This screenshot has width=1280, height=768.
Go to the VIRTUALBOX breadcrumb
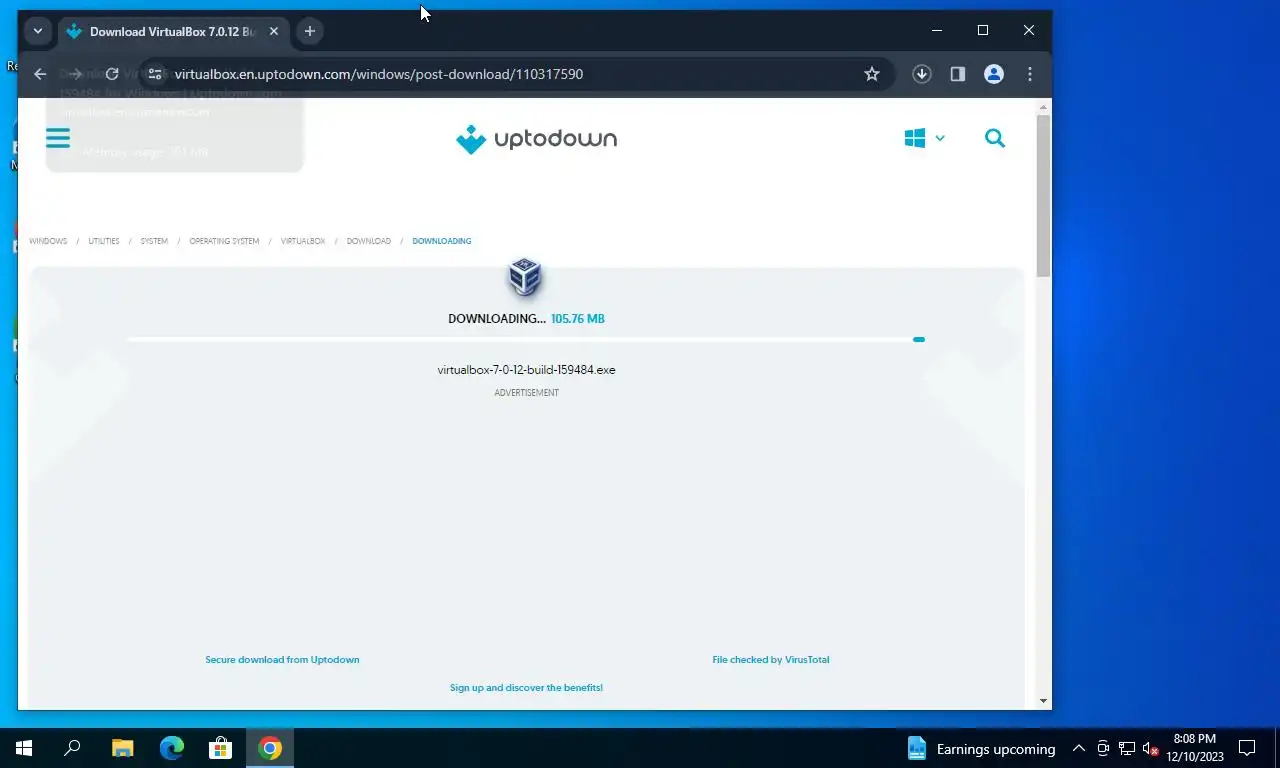click(x=303, y=241)
